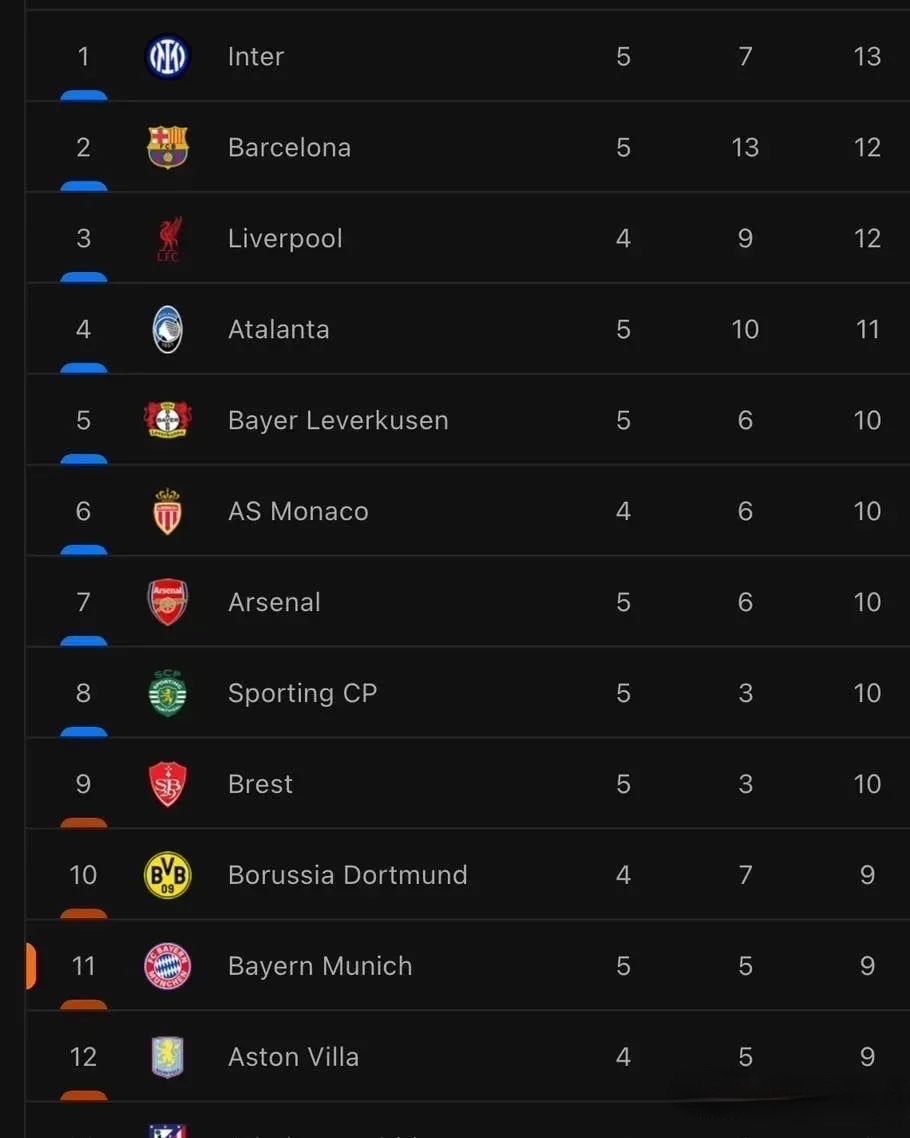Open the Barcelona team name link
910x1138 pixels.
coord(289,148)
